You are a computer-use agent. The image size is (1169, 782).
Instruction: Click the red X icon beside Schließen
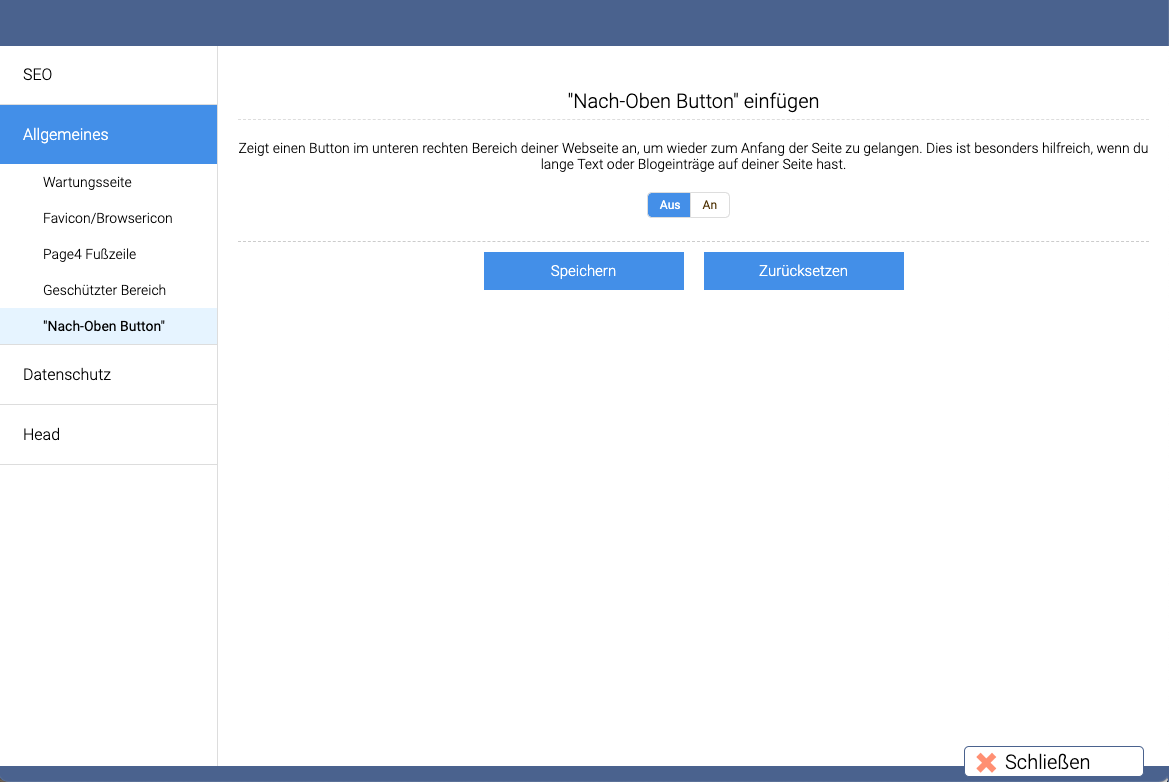(x=986, y=763)
